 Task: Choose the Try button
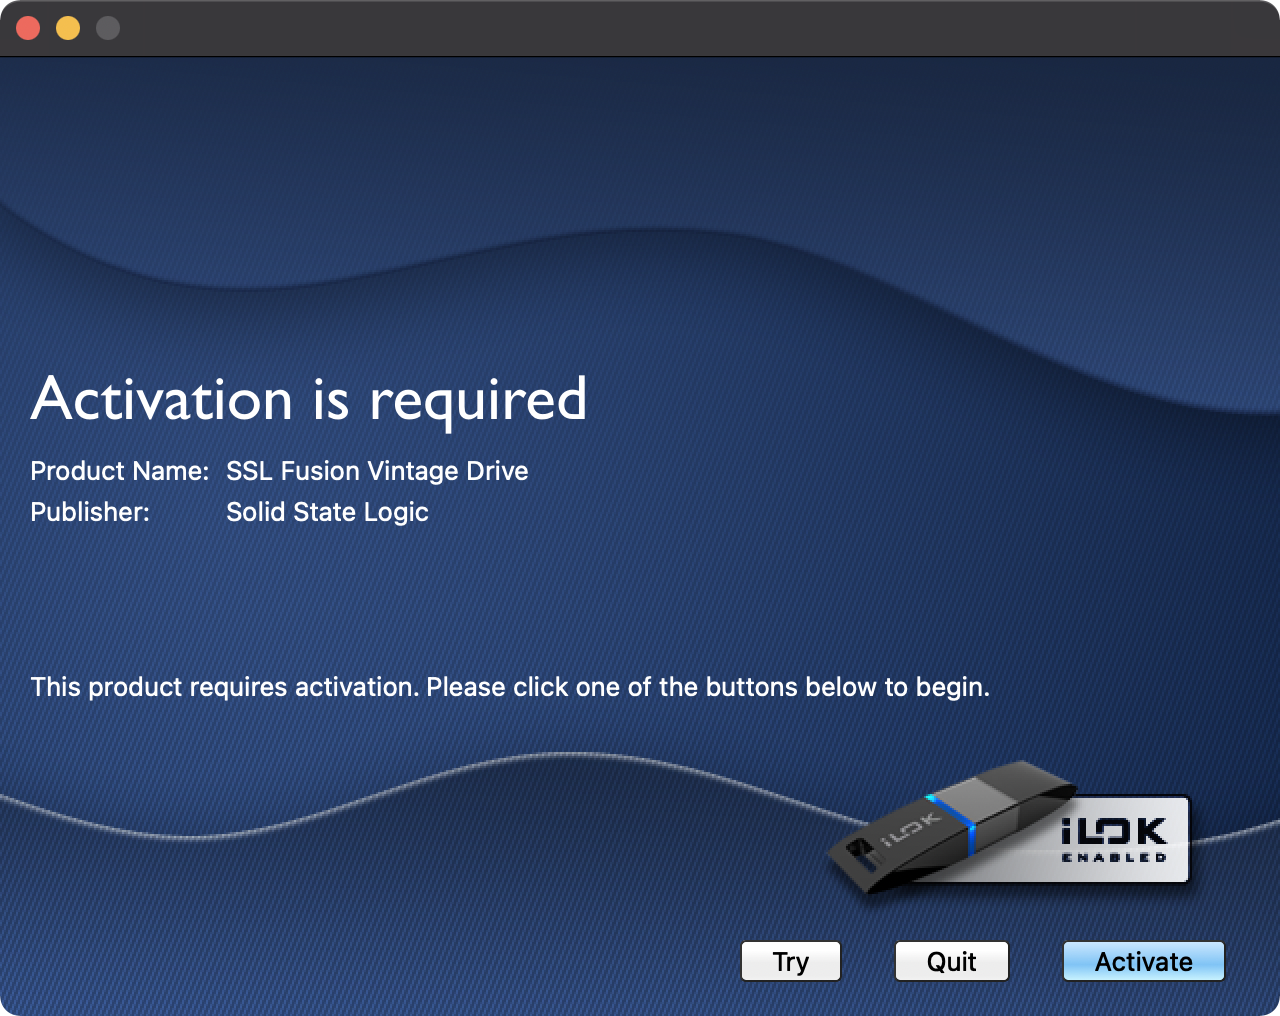pos(790,961)
